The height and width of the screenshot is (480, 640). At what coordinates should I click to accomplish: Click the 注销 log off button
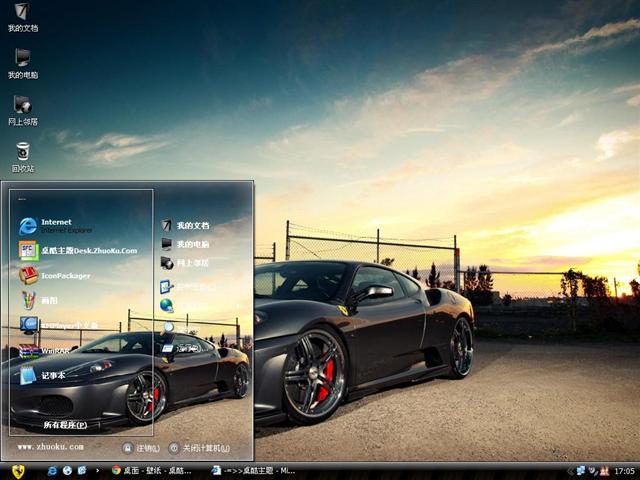pos(141,448)
